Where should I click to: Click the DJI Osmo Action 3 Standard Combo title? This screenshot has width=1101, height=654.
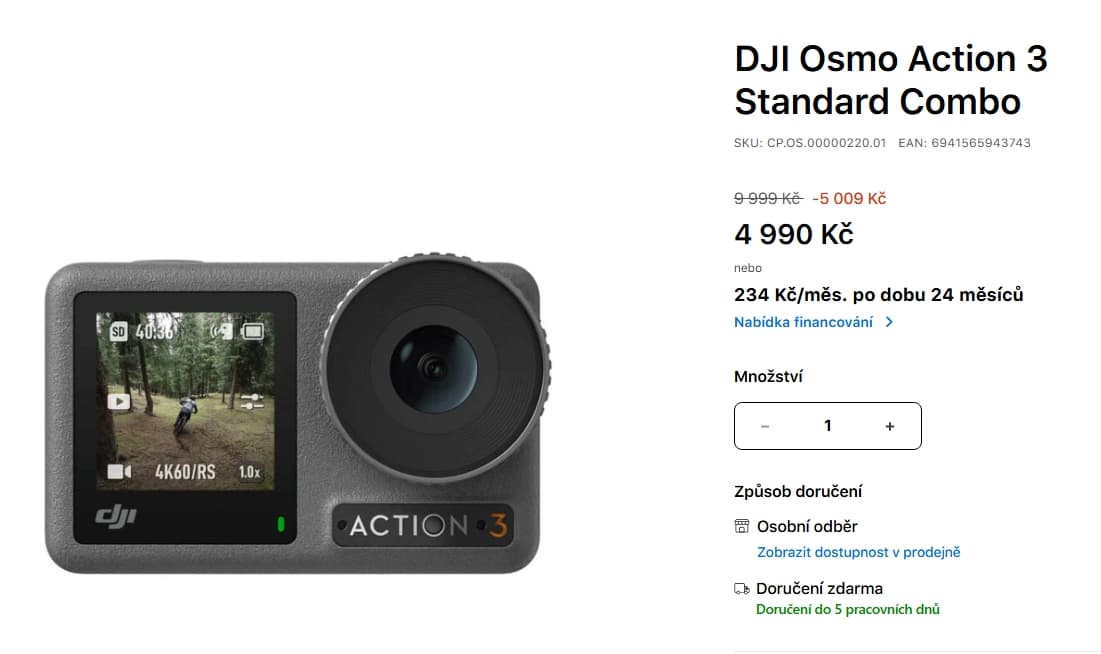point(890,79)
